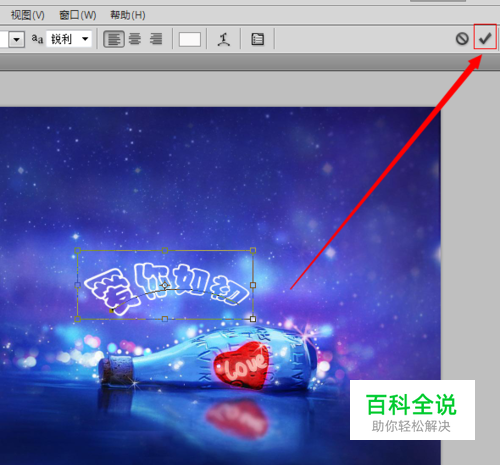Open the 视图(V) menu
500x465 pixels.
pyautogui.click(x=27, y=15)
